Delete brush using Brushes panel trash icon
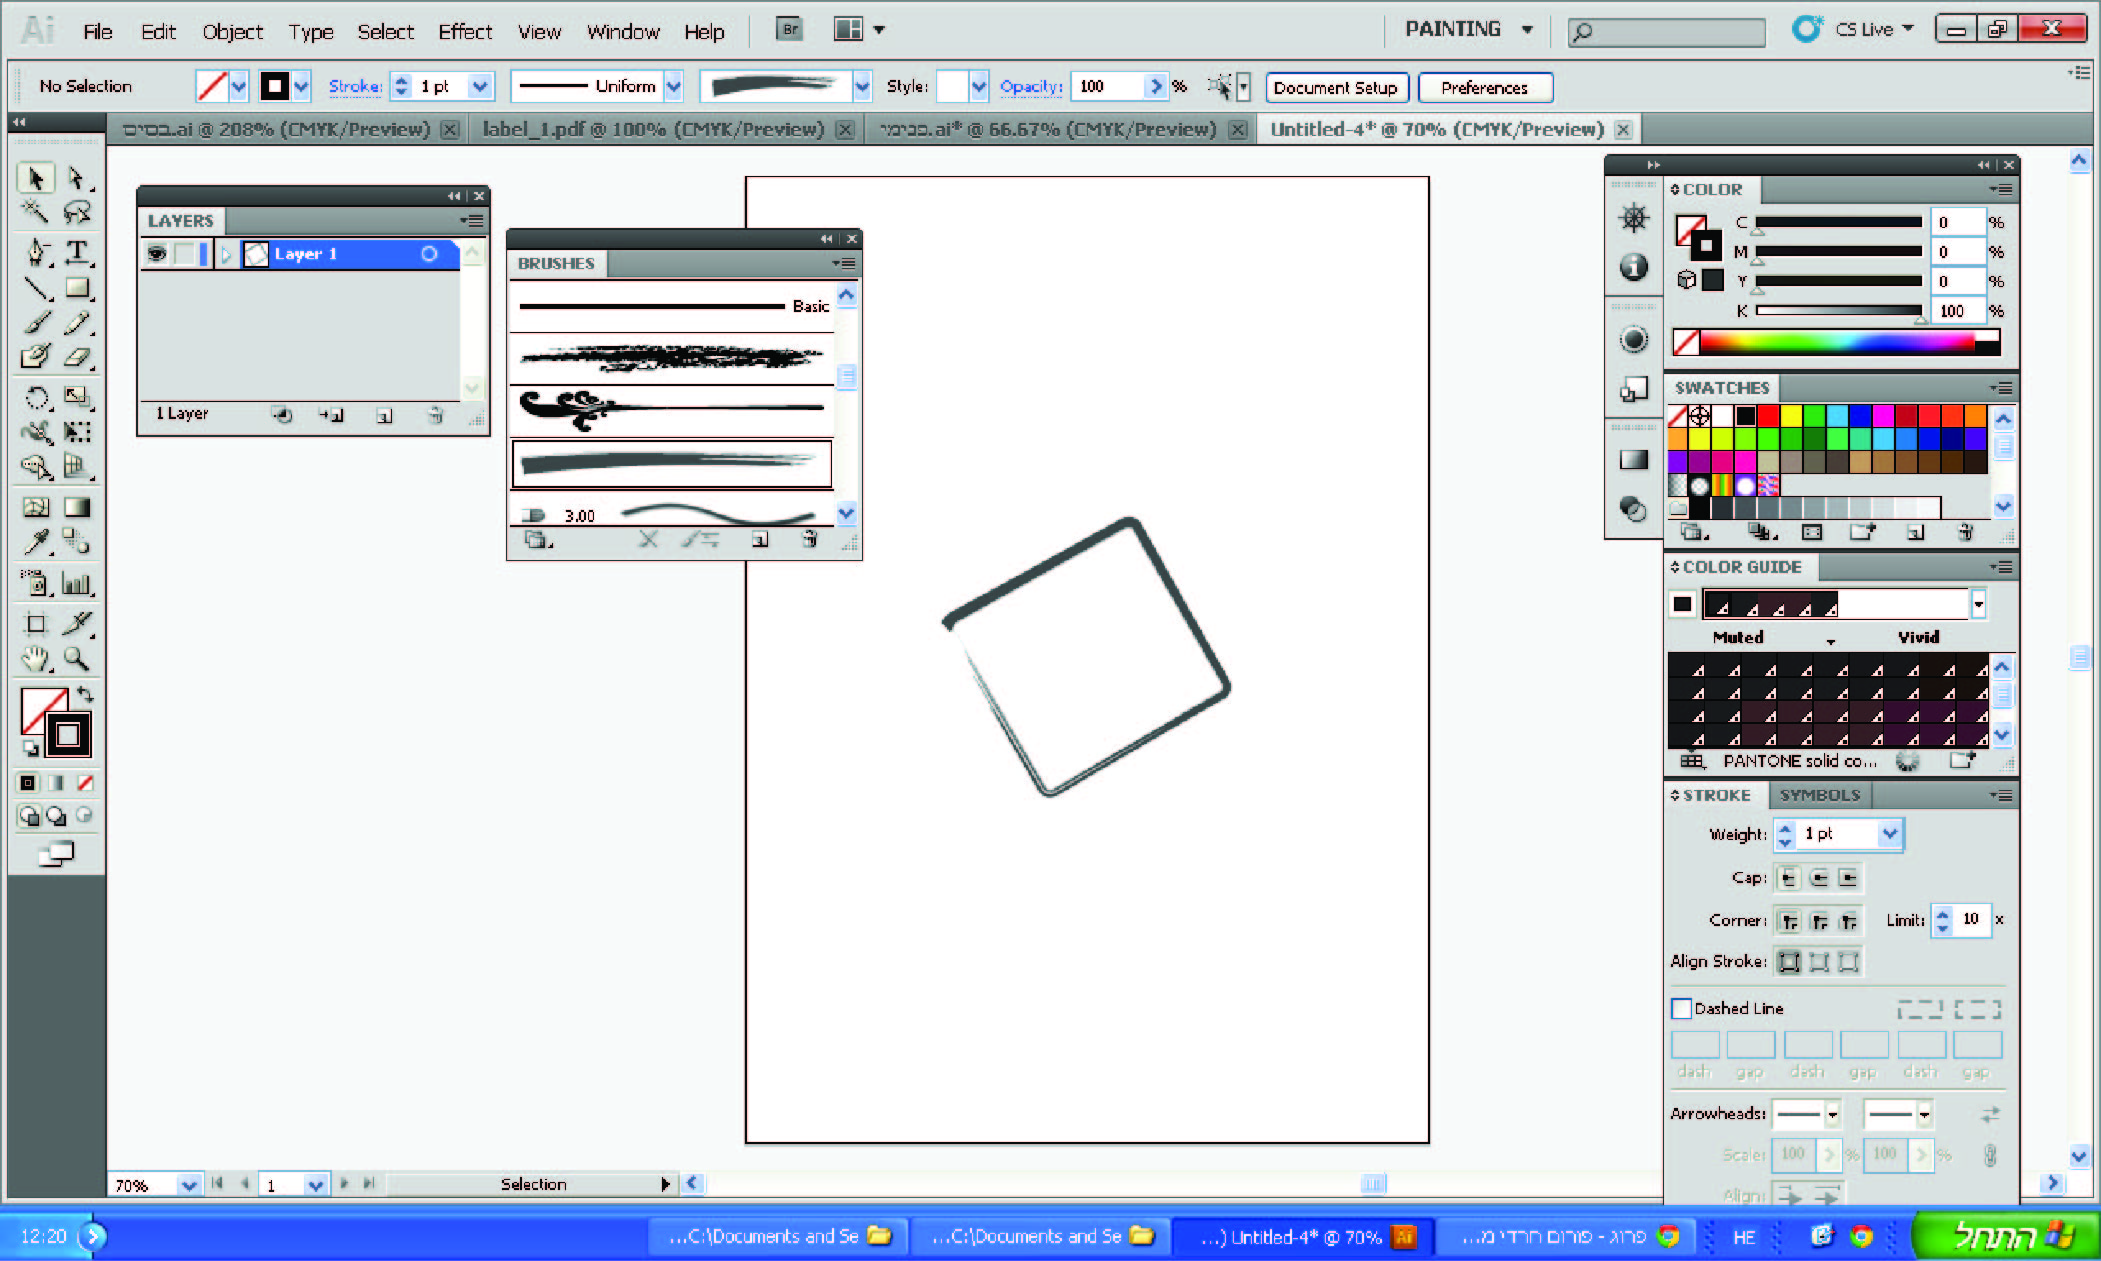This screenshot has width=2101, height=1261. click(810, 540)
